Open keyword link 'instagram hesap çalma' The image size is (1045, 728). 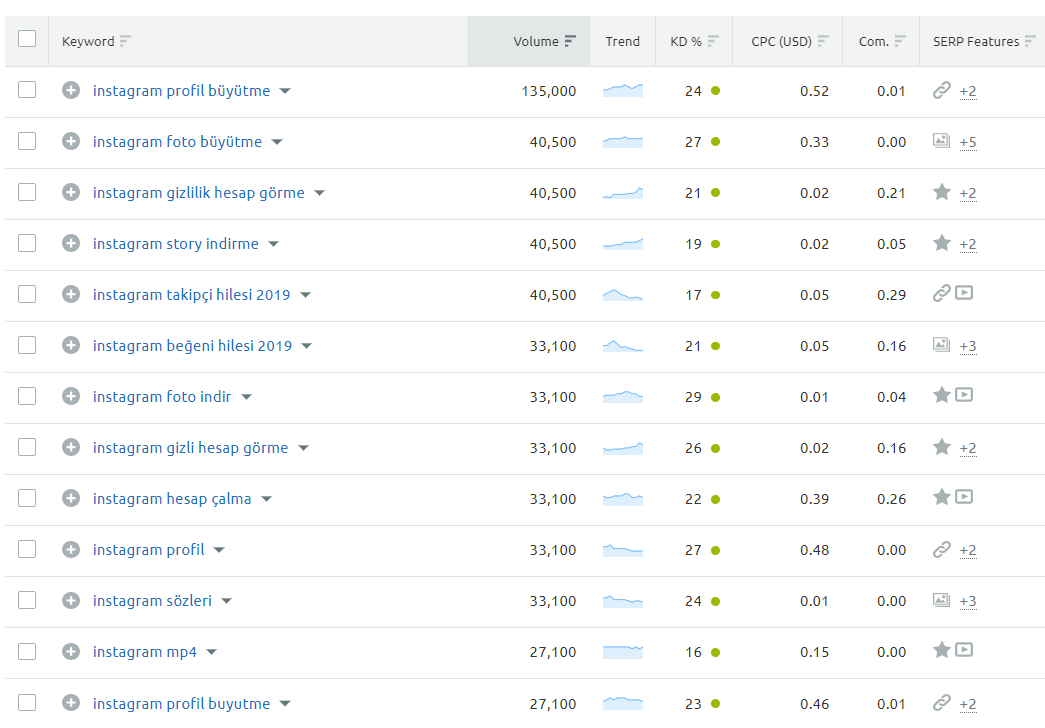click(x=172, y=499)
